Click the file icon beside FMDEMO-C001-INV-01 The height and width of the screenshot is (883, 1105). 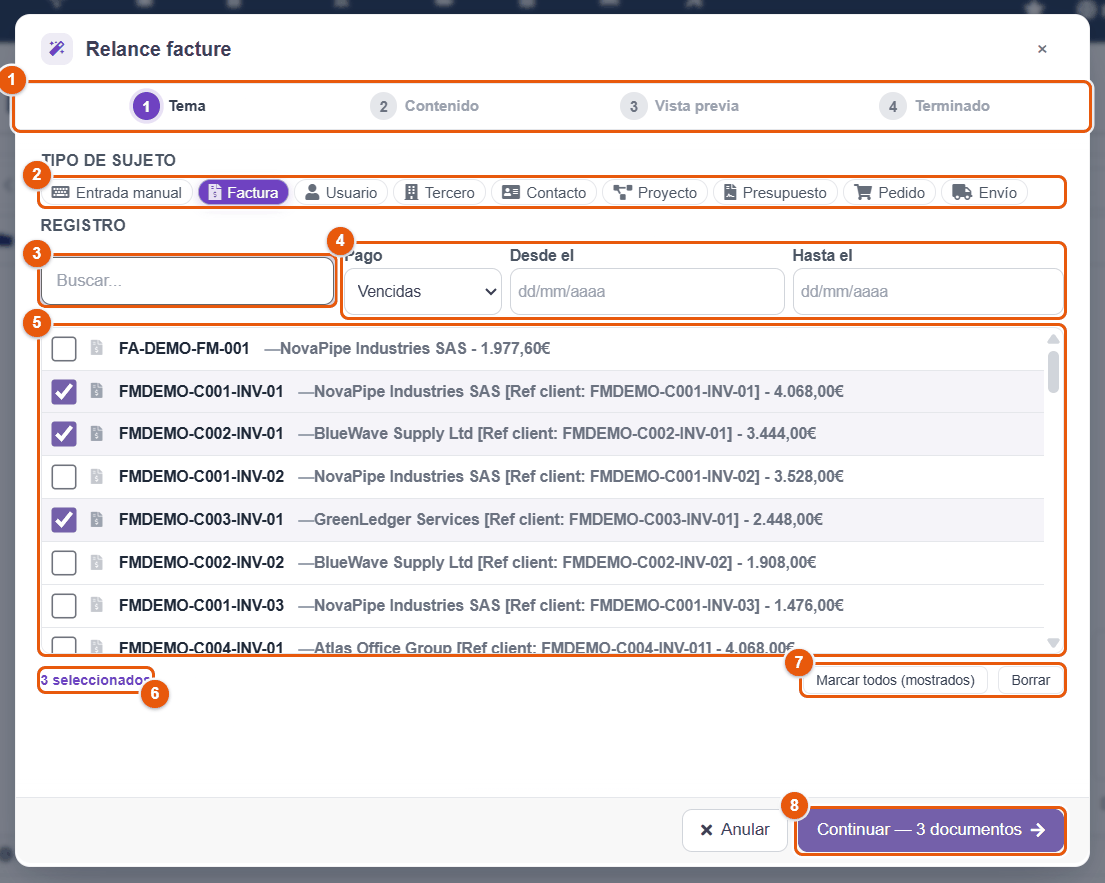(97, 391)
